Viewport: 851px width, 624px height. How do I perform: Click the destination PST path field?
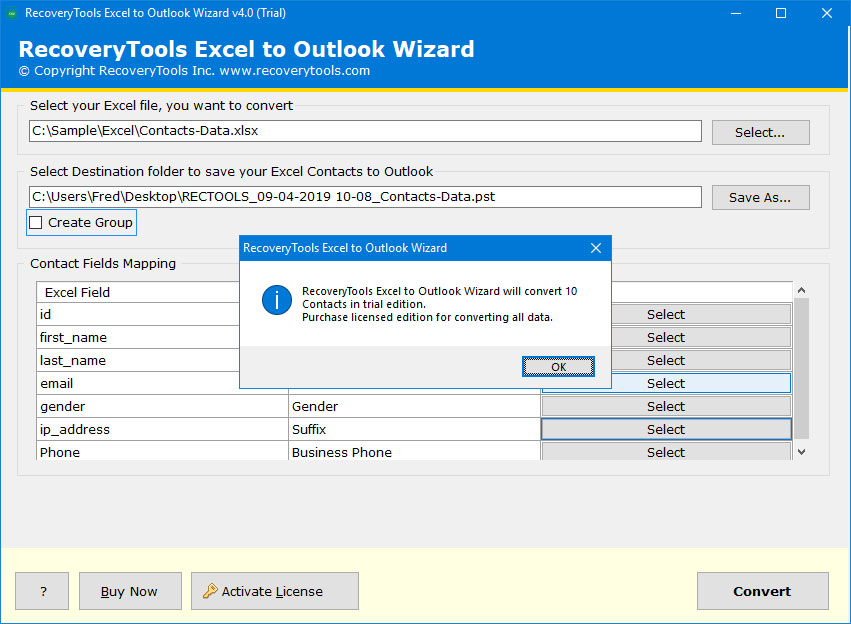[x=365, y=197]
